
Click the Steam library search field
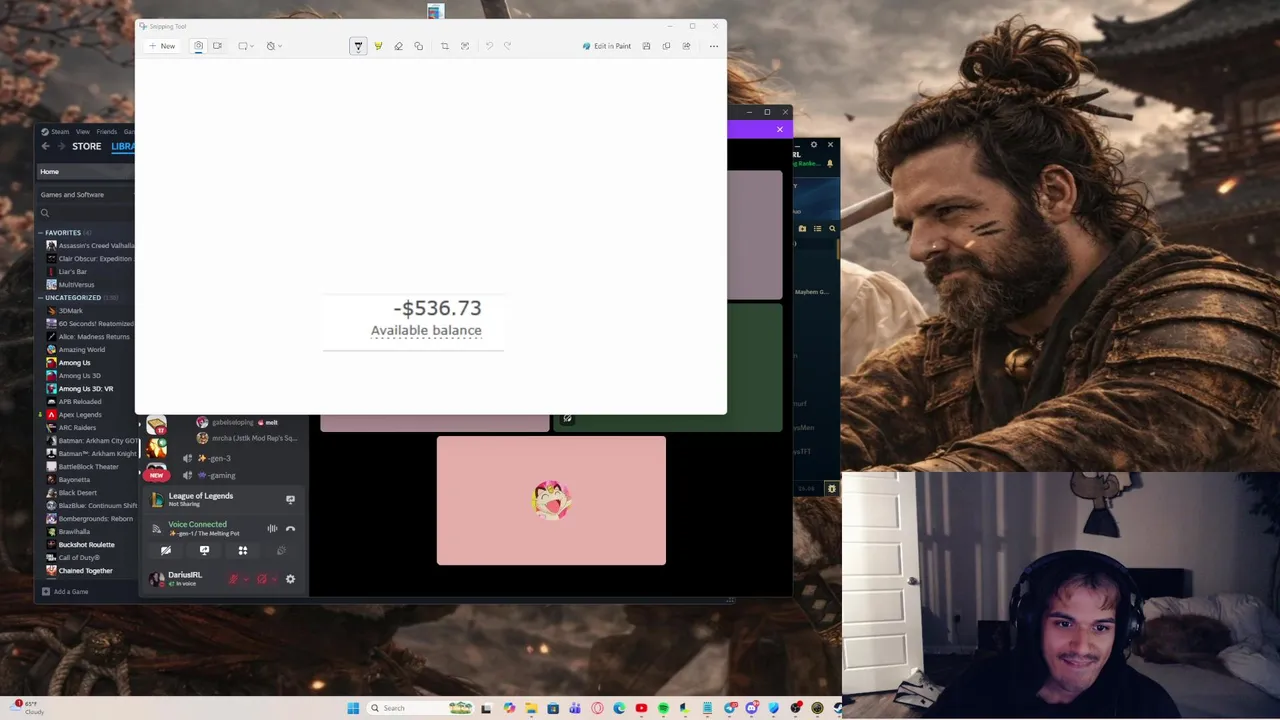click(88, 213)
